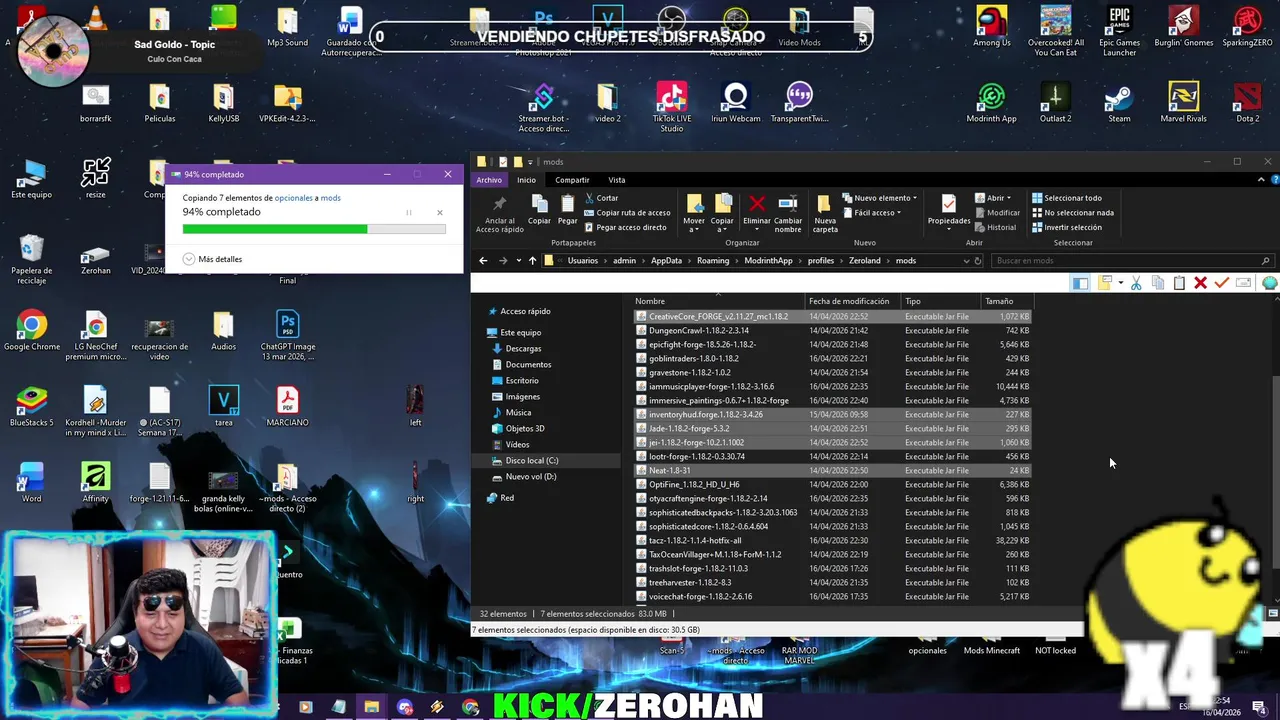Click Seleccionar todo in ribbon
This screenshot has height=720, width=1280.
click(1067, 198)
